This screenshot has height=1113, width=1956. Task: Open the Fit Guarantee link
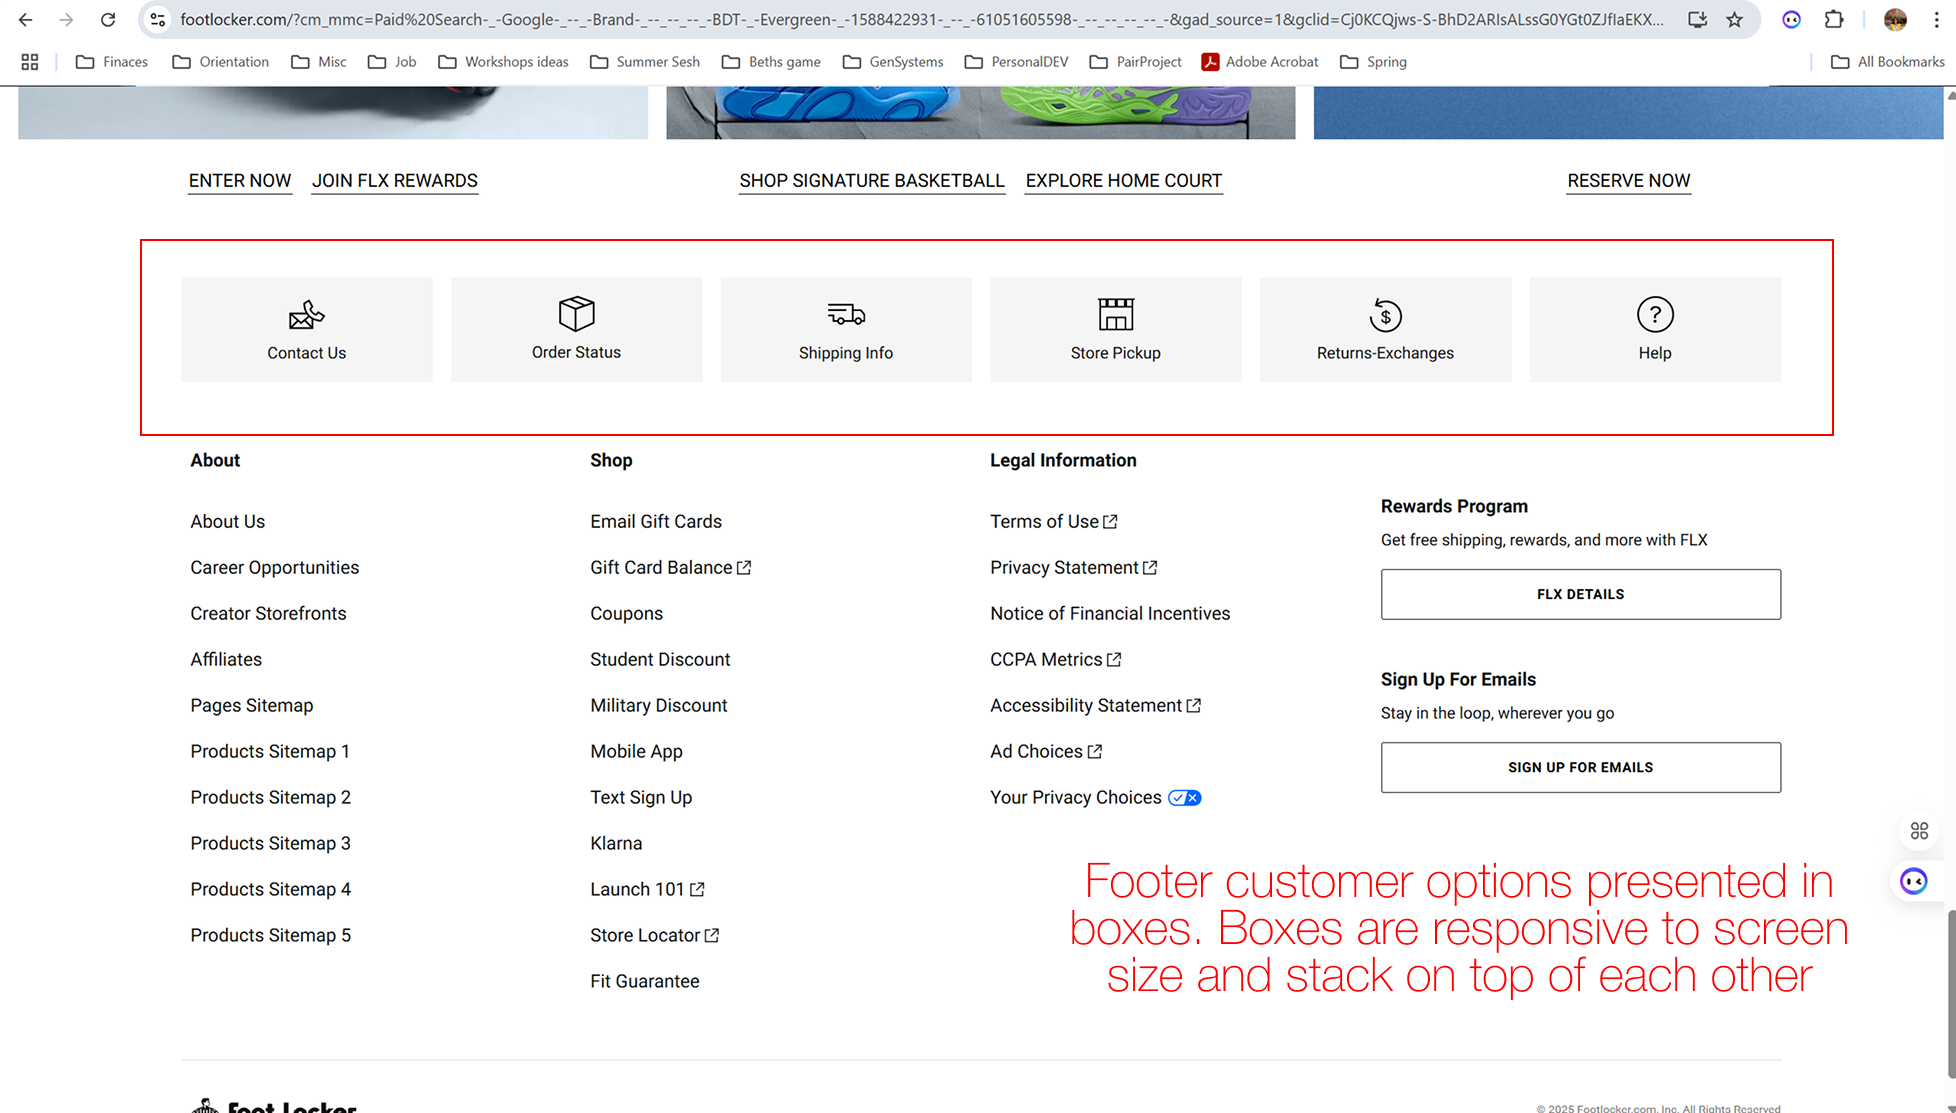(x=645, y=981)
